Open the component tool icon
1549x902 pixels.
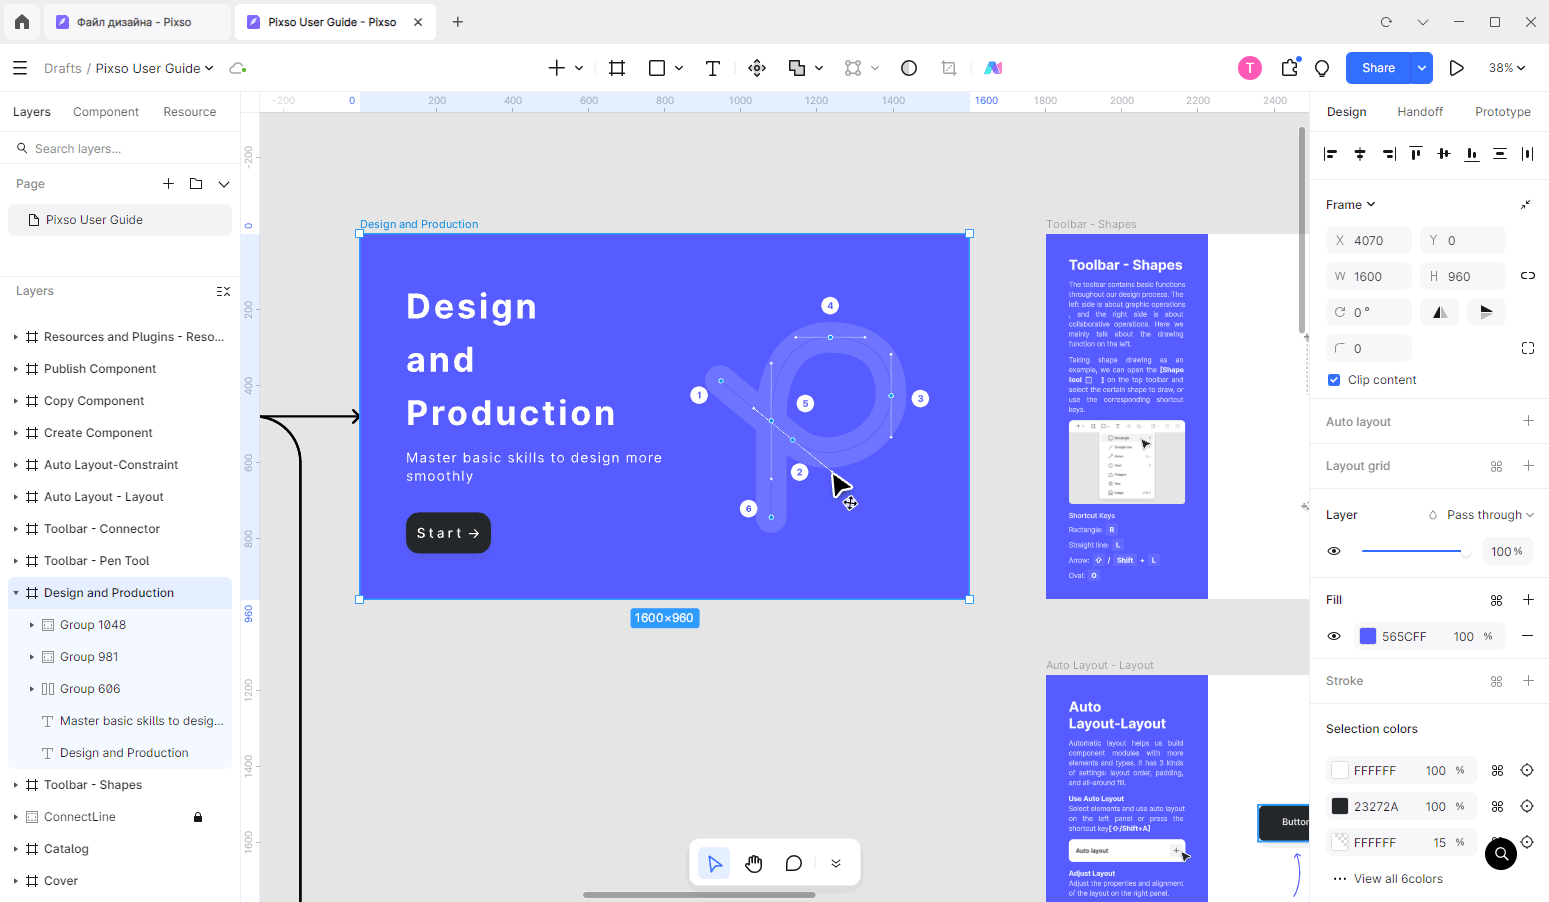(x=757, y=68)
